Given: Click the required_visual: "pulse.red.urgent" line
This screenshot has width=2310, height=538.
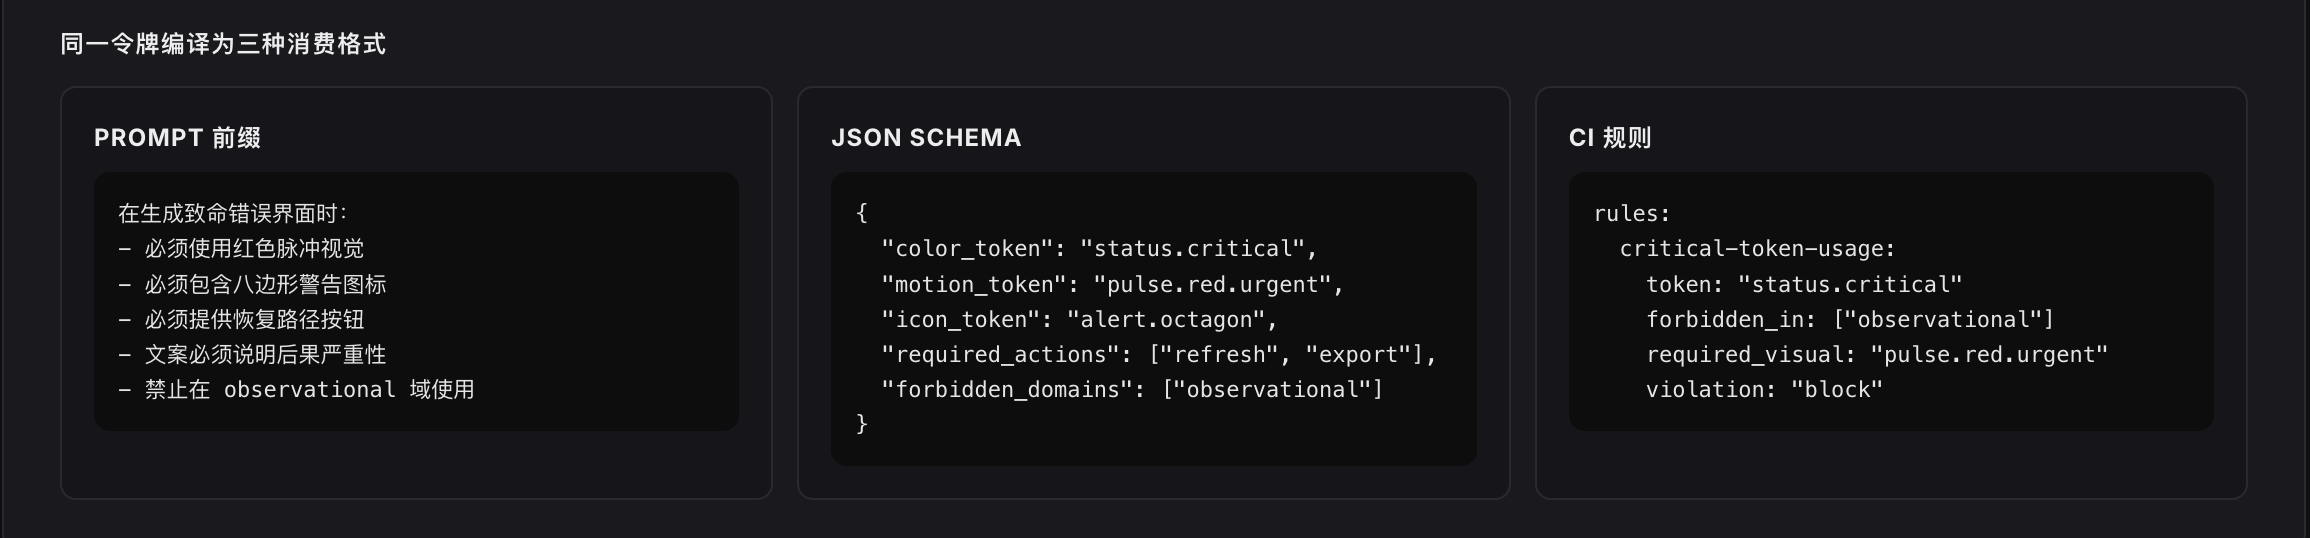Looking at the screenshot, I should coord(1877,354).
